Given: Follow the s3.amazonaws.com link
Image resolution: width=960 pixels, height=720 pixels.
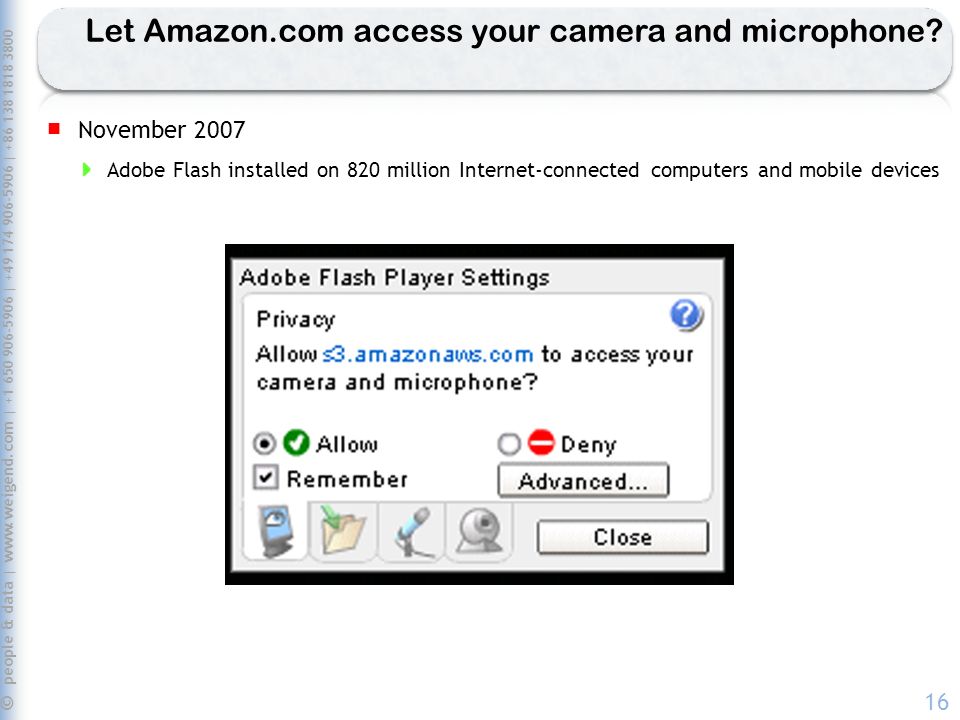Looking at the screenshot, I should click(427, 354).
